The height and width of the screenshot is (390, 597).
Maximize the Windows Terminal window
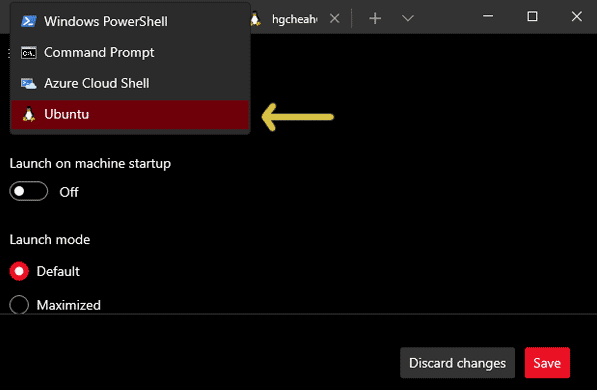[532, 16]
